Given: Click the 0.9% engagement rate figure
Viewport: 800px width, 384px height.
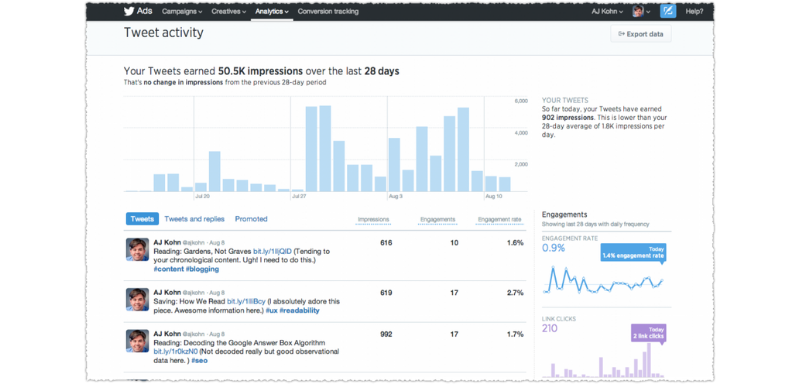Looking at the screenshot, I should click(x=554, y=248).
